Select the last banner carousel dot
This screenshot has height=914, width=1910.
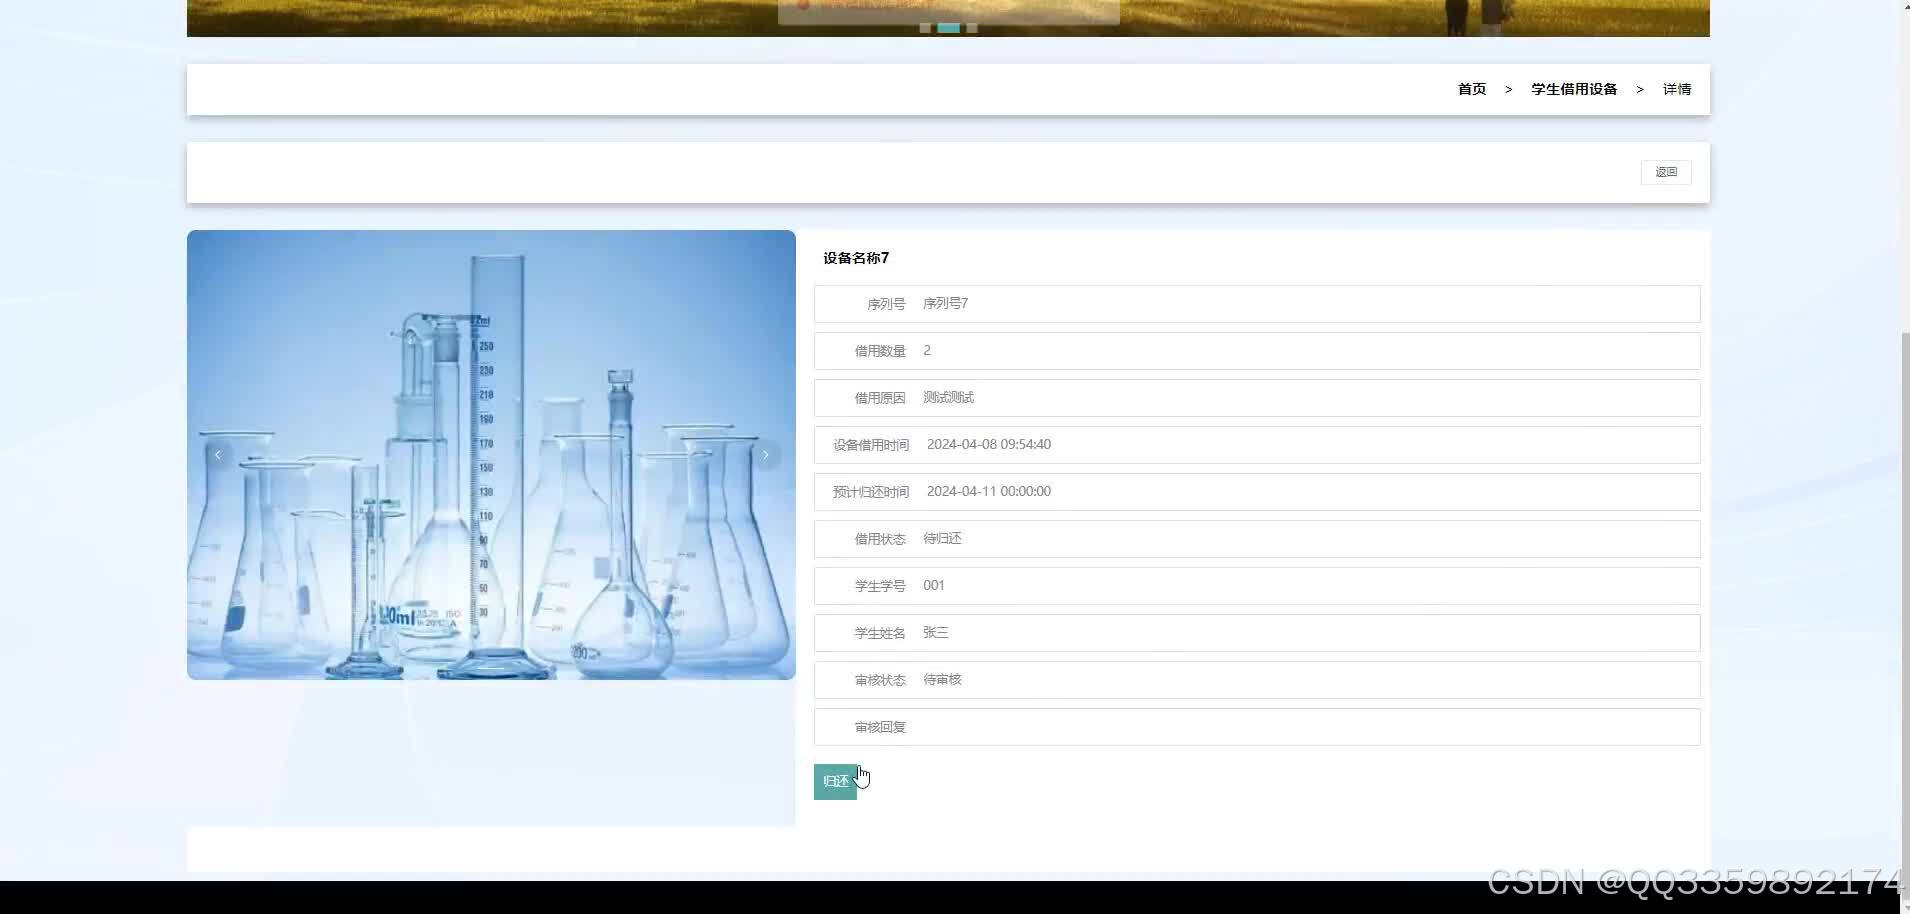[x=972, y=28]
